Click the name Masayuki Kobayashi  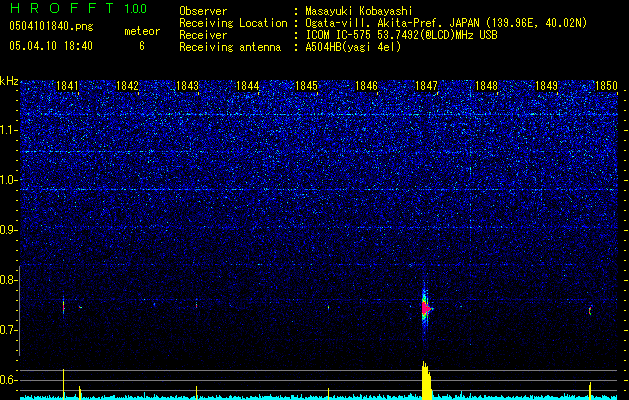359,11
